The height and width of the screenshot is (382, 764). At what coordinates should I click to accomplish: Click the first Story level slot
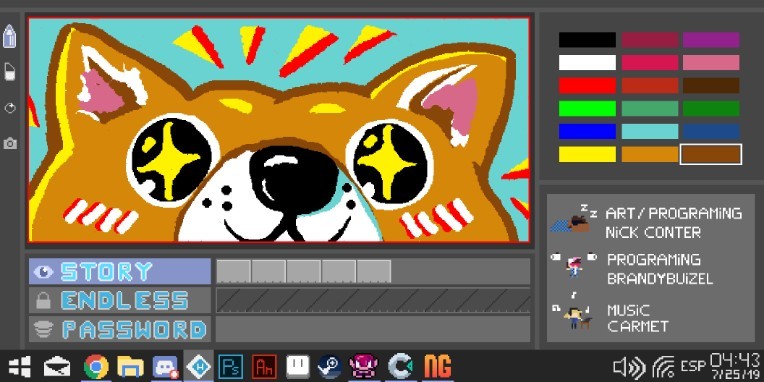click(x=233, y=271)
